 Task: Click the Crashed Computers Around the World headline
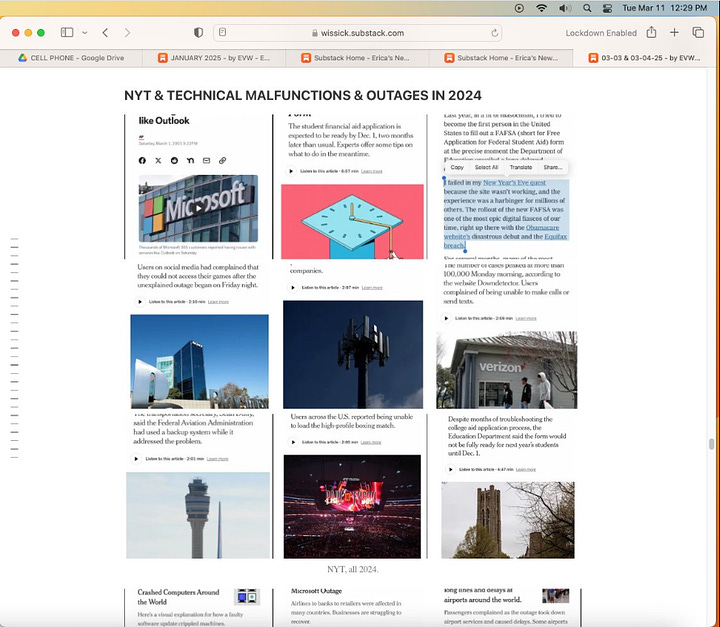coord(178,597)
